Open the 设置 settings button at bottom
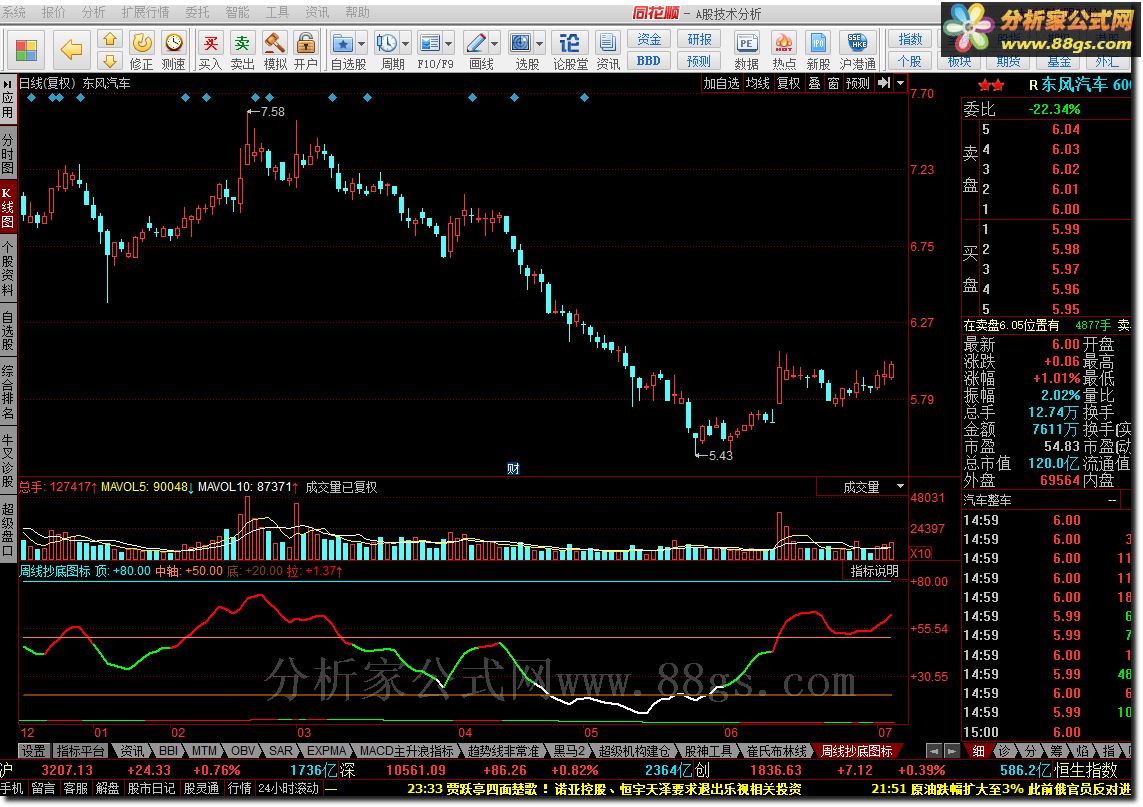 pyautogui.click(x=34, y=750)
